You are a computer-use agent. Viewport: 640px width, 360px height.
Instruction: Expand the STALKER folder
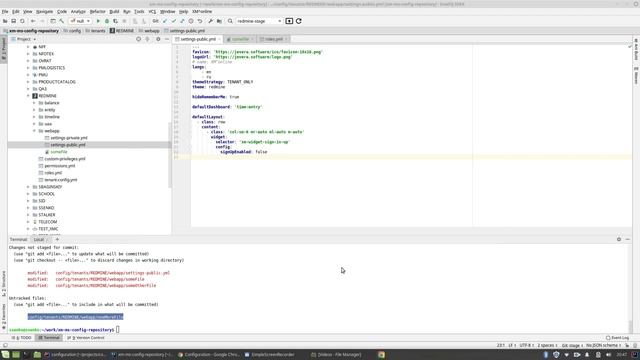pos(29,215)
